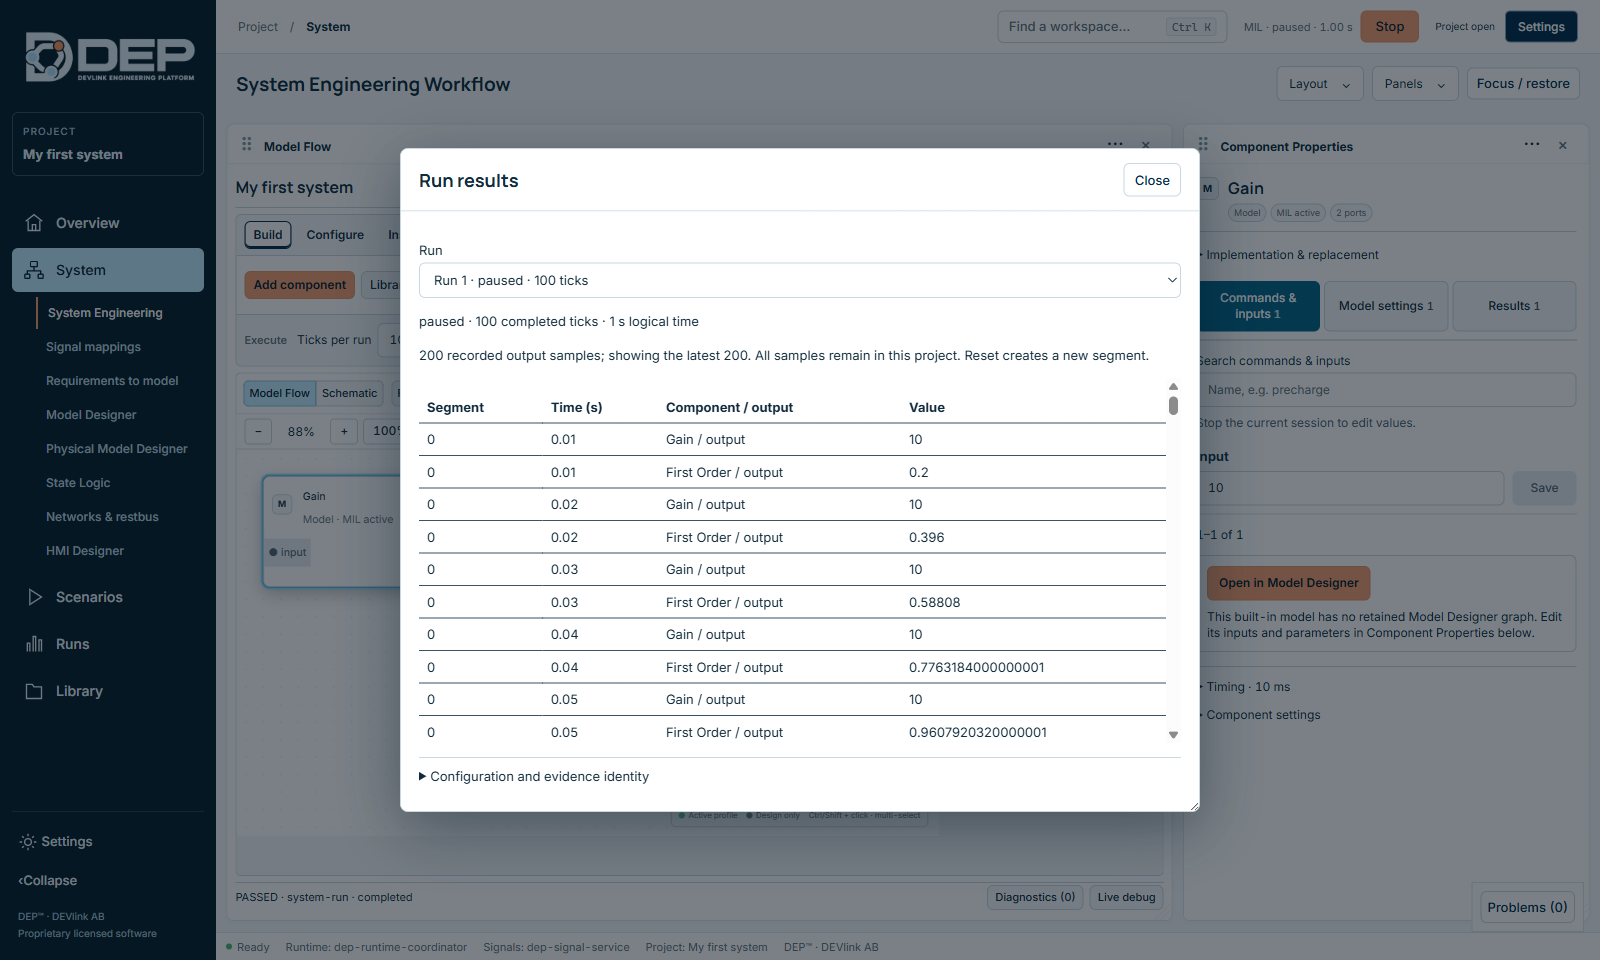Switch to Commands & inputs tab
1600x960 pixels.
(x=1259, y=306)
